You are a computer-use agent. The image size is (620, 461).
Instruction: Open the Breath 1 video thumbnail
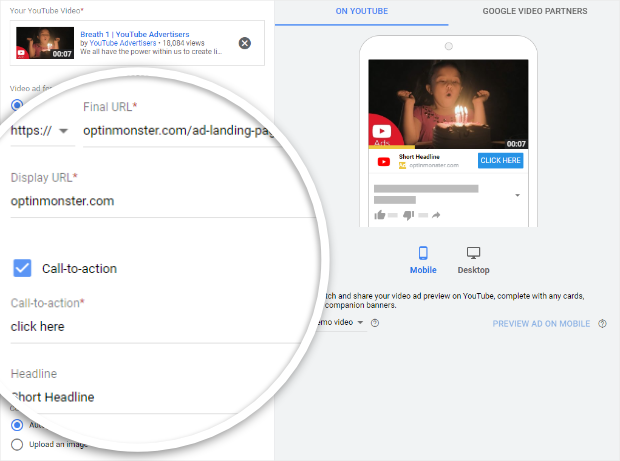[x=45, y=43]
